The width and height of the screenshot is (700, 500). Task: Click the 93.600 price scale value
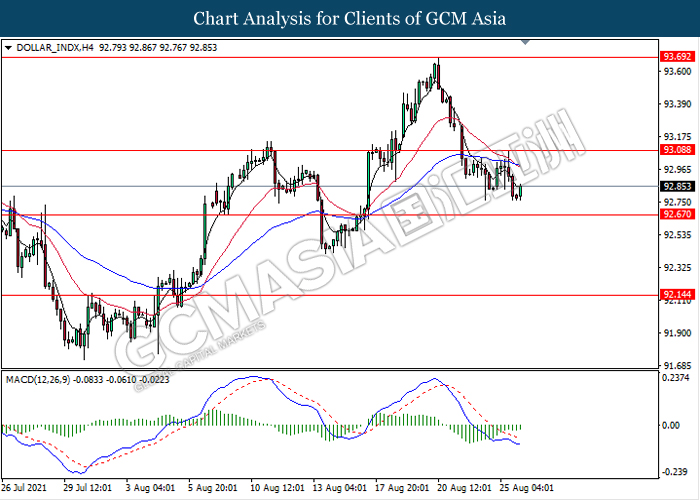[x=677, y=72]
